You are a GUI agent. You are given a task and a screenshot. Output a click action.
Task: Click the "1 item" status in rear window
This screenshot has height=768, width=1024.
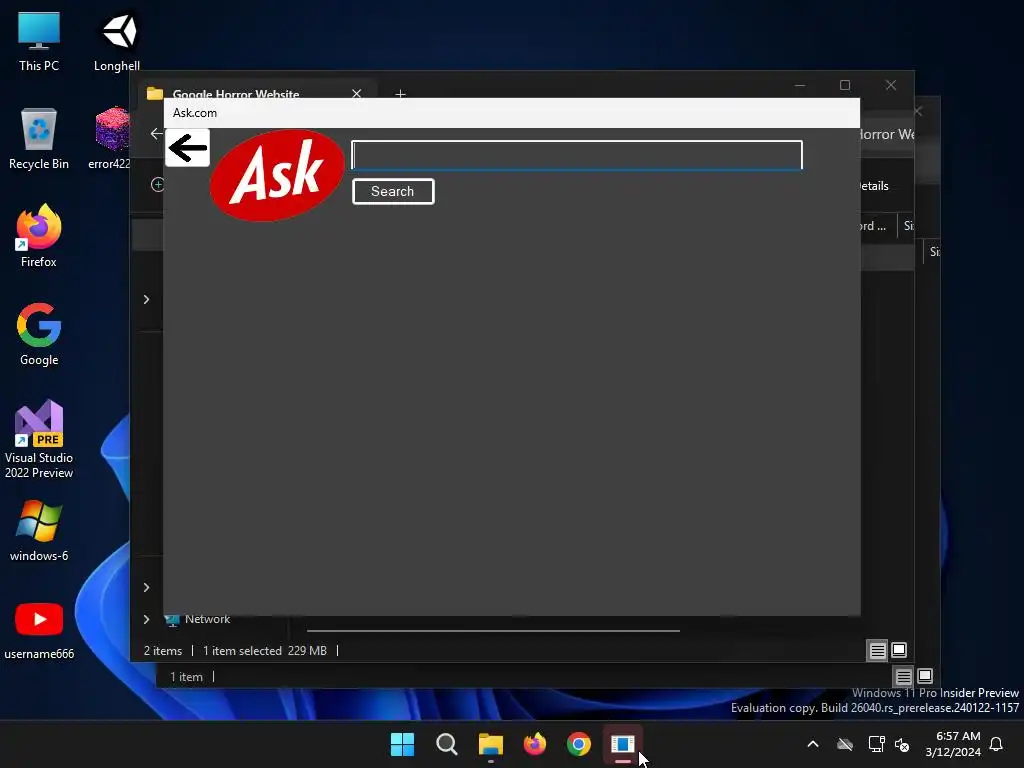(x=186, y=677)
